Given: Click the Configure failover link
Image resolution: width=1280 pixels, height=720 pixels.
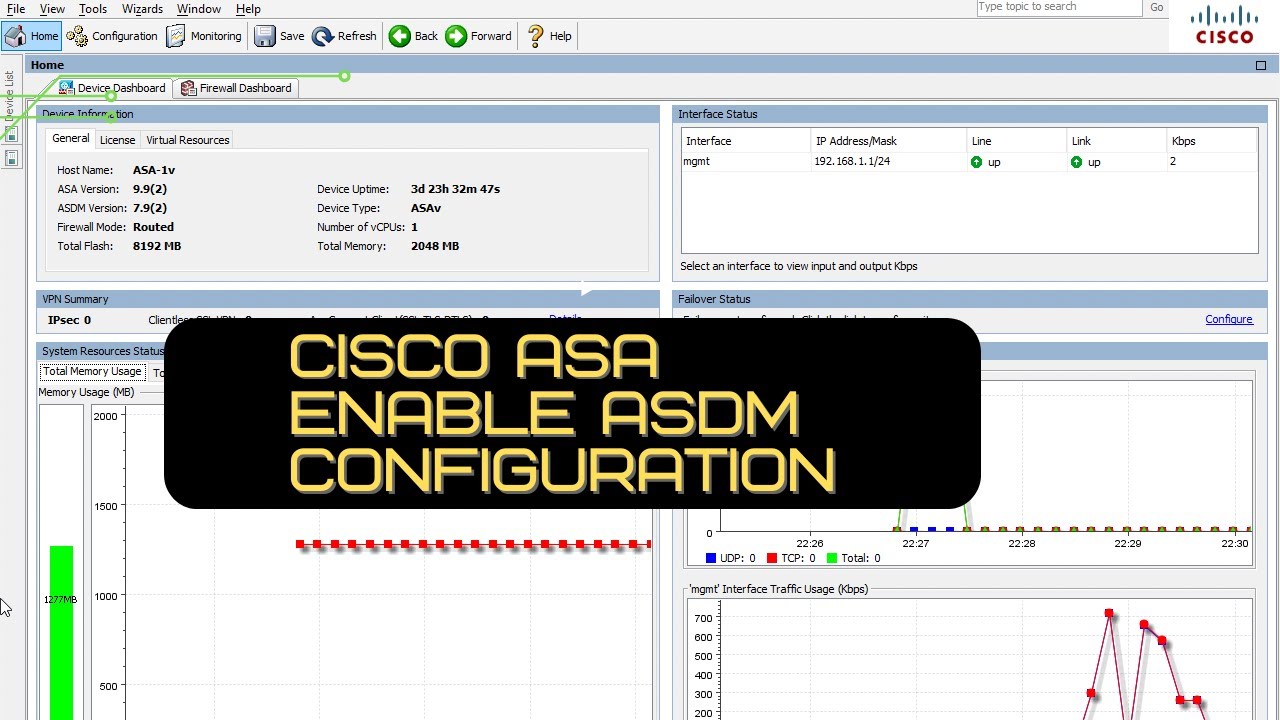Looking at the screenshot, I should [x=1229, y=319].
